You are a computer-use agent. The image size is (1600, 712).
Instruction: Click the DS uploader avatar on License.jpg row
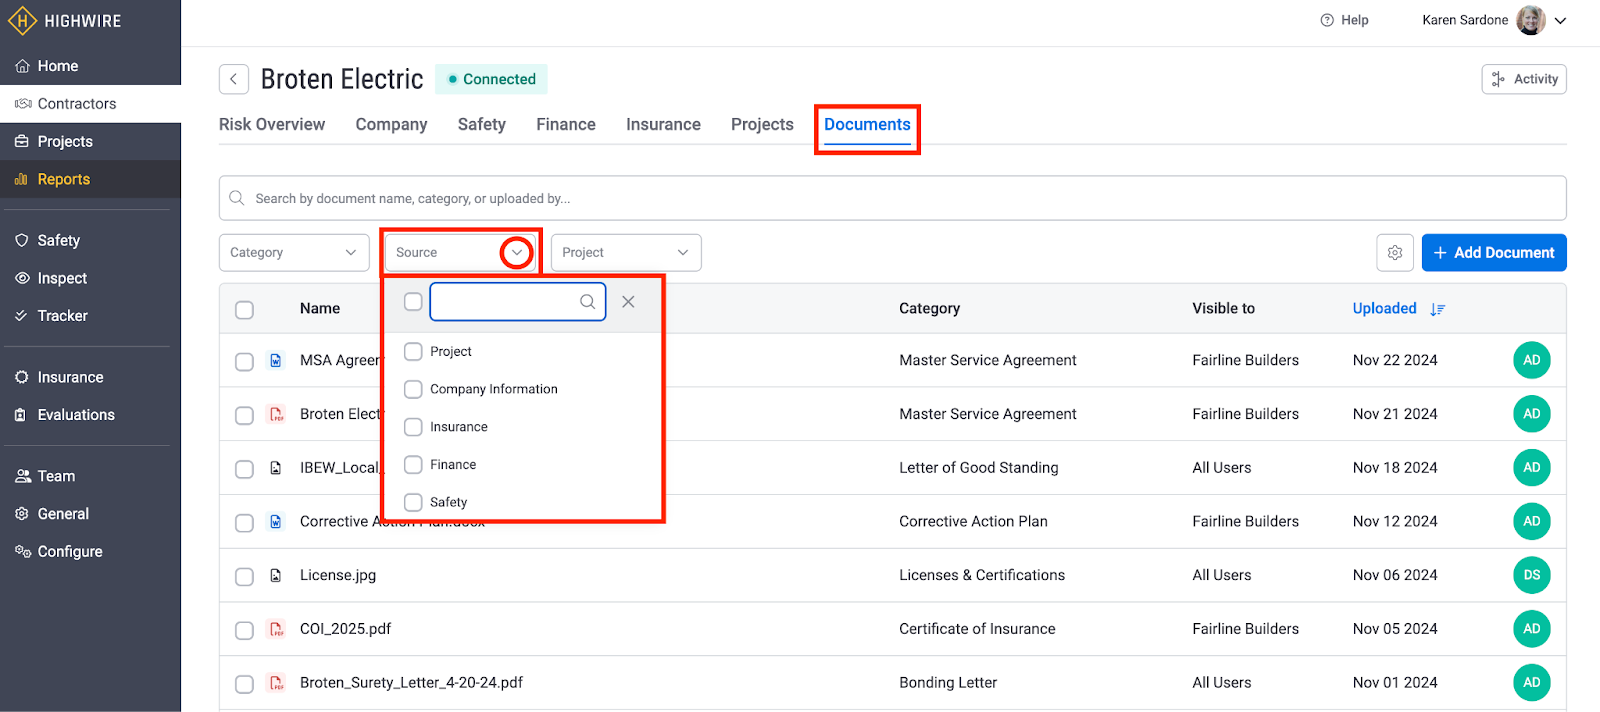pos(1532,575)
